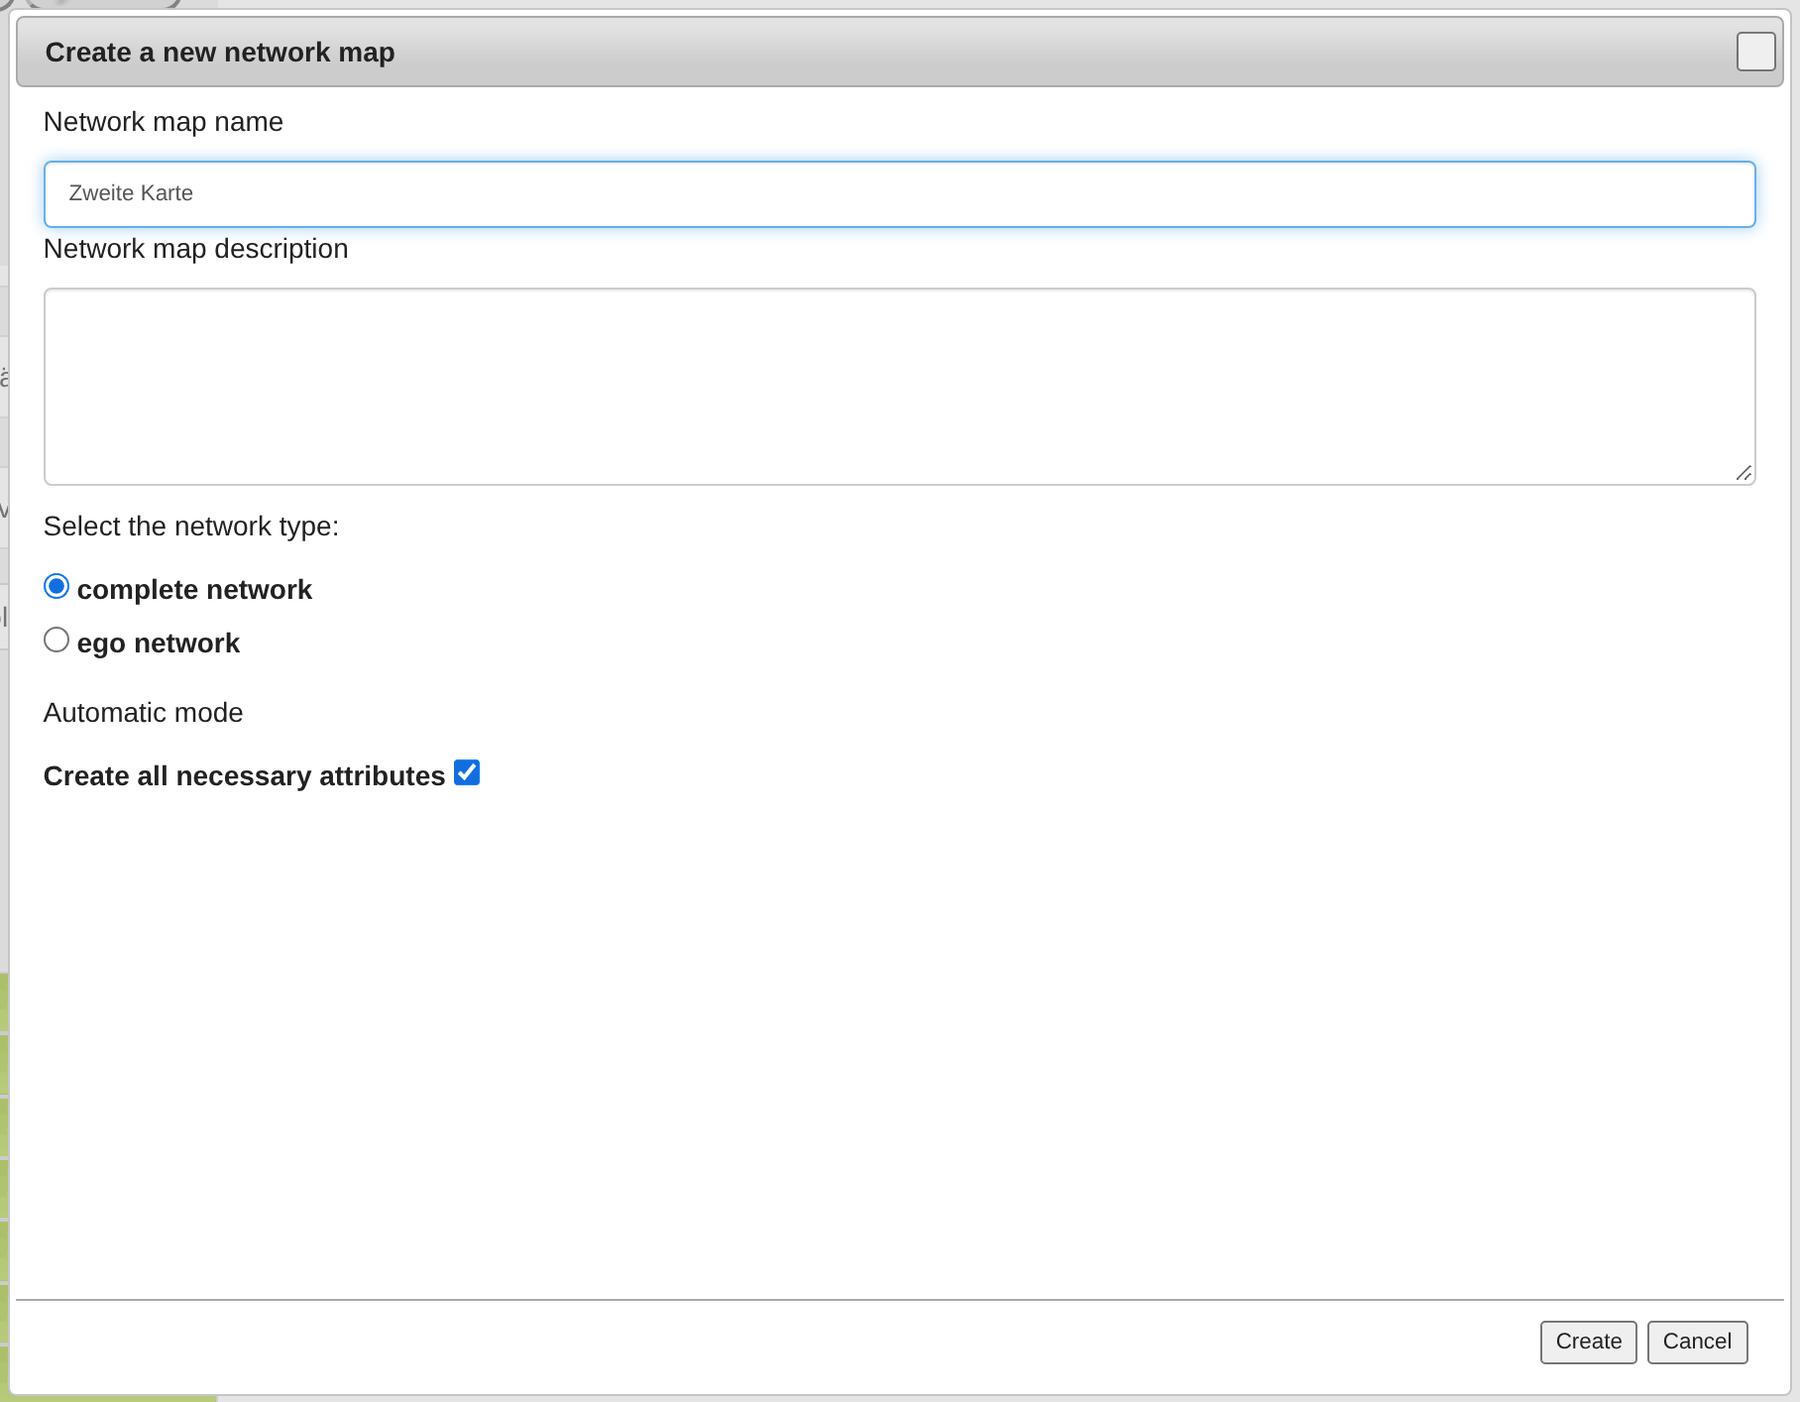Cancel the new network map dialog
The image size is (1800, 1402).
pos(1697,1342)
